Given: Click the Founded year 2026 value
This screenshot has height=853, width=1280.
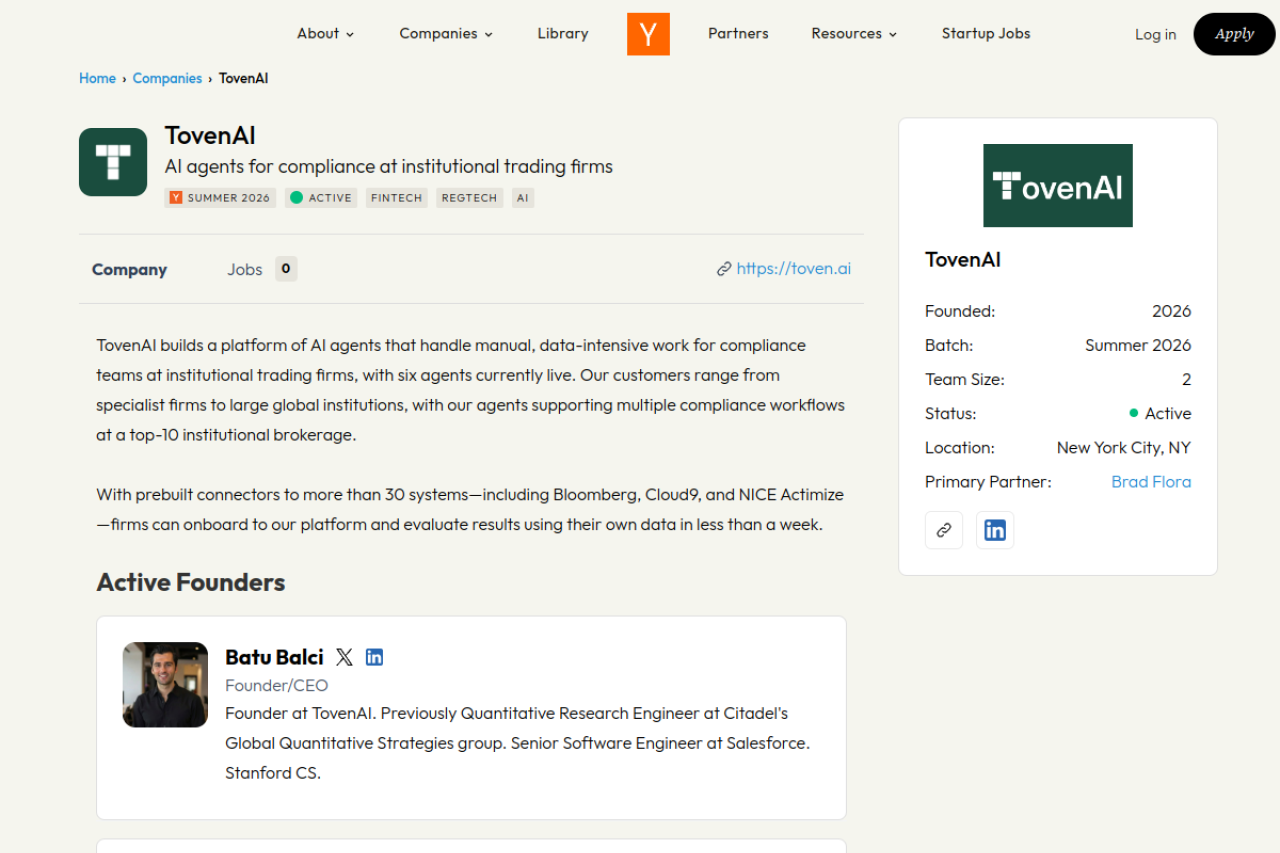Looking at the screenshot, I should 1171,312.
